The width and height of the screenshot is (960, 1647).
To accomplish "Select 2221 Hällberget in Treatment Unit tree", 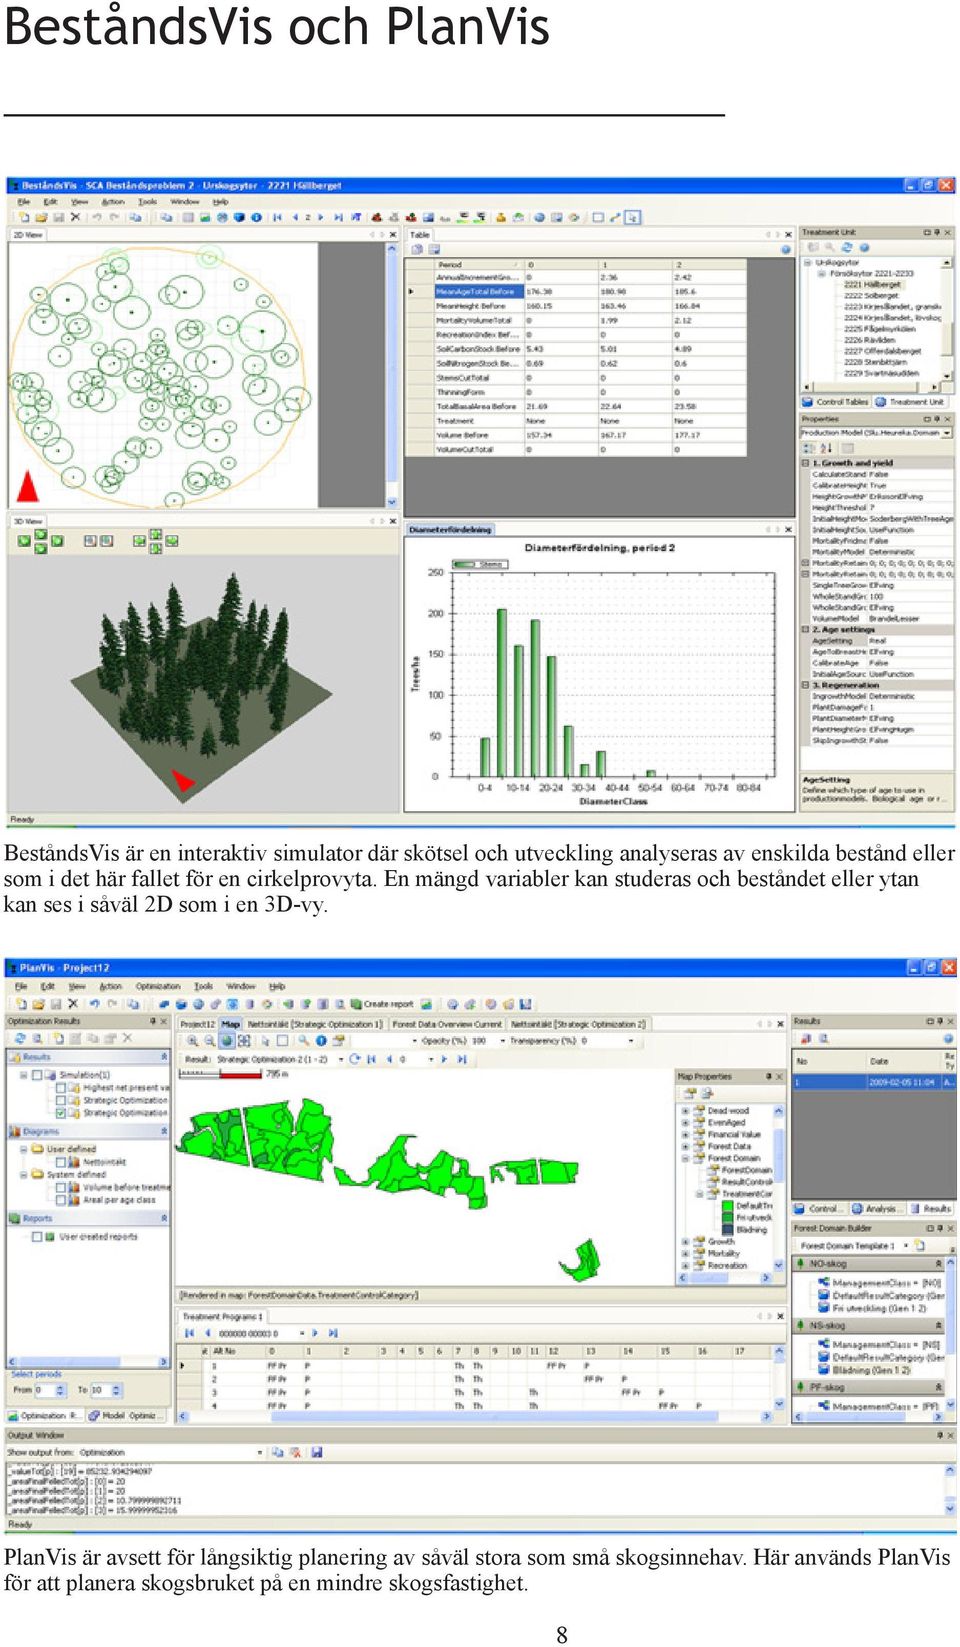I will (873, 285).
